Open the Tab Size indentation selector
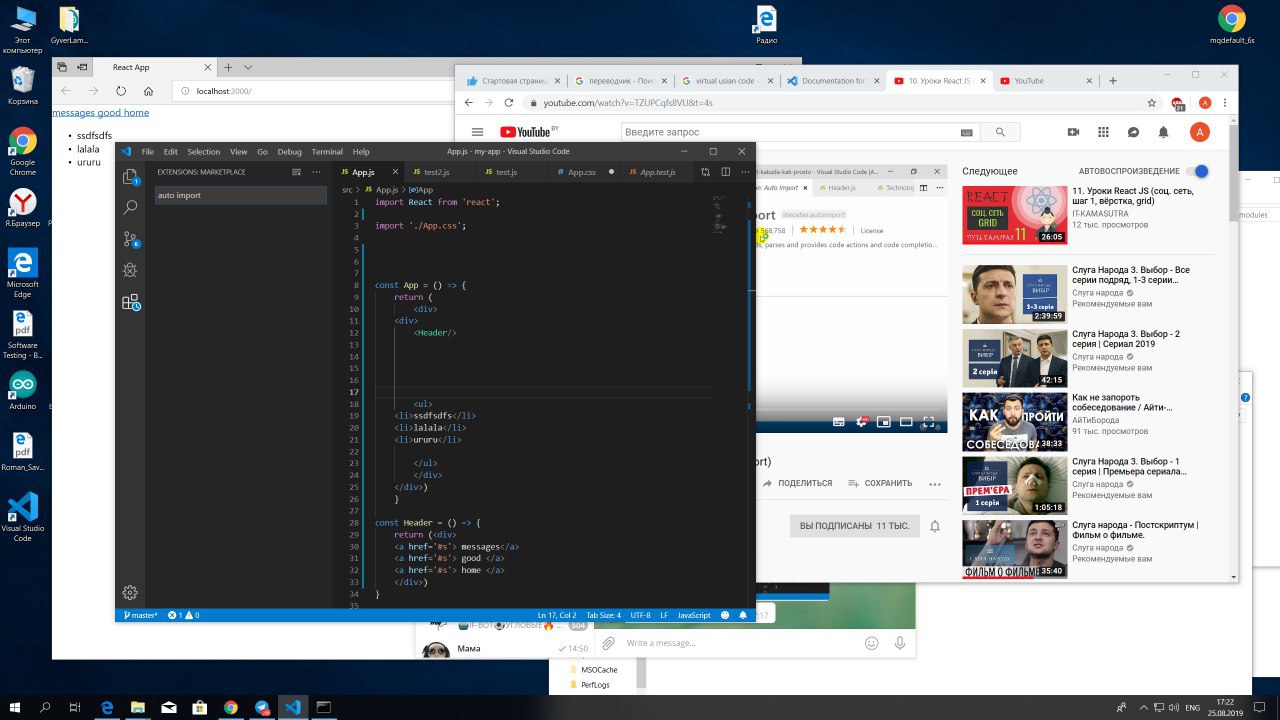The image size is (1280, 720). coord(603,615)
